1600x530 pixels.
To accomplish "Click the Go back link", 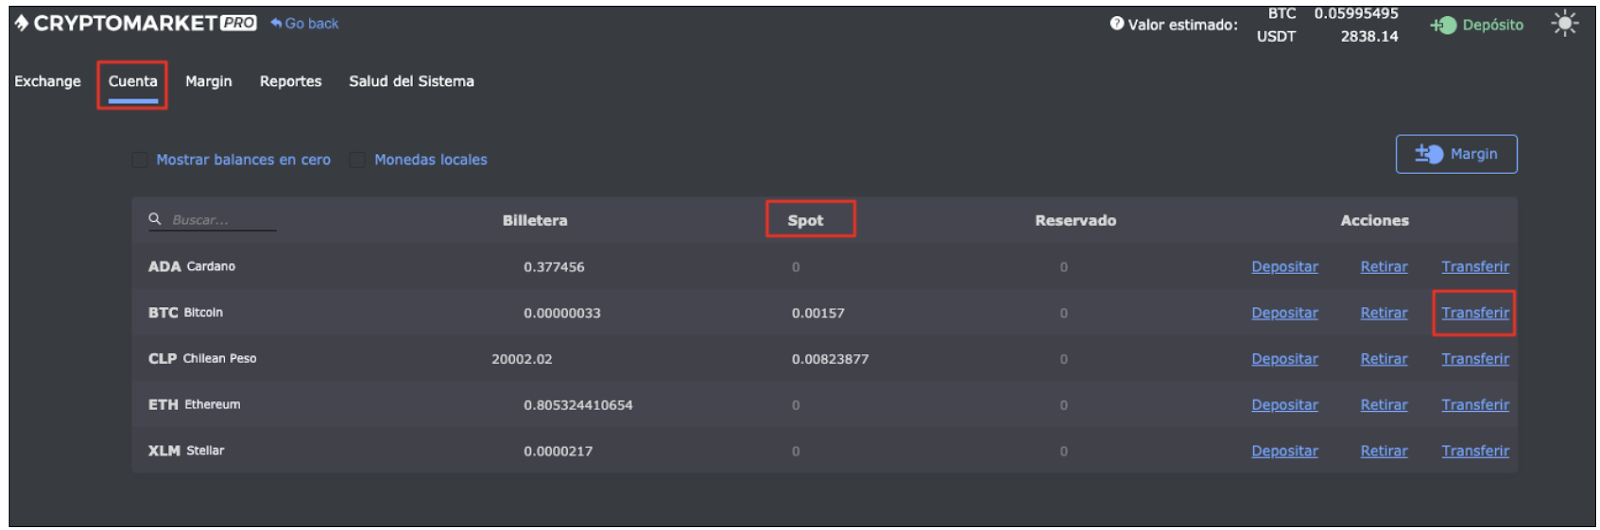I will pyautogui.click(x=305, y=24).
